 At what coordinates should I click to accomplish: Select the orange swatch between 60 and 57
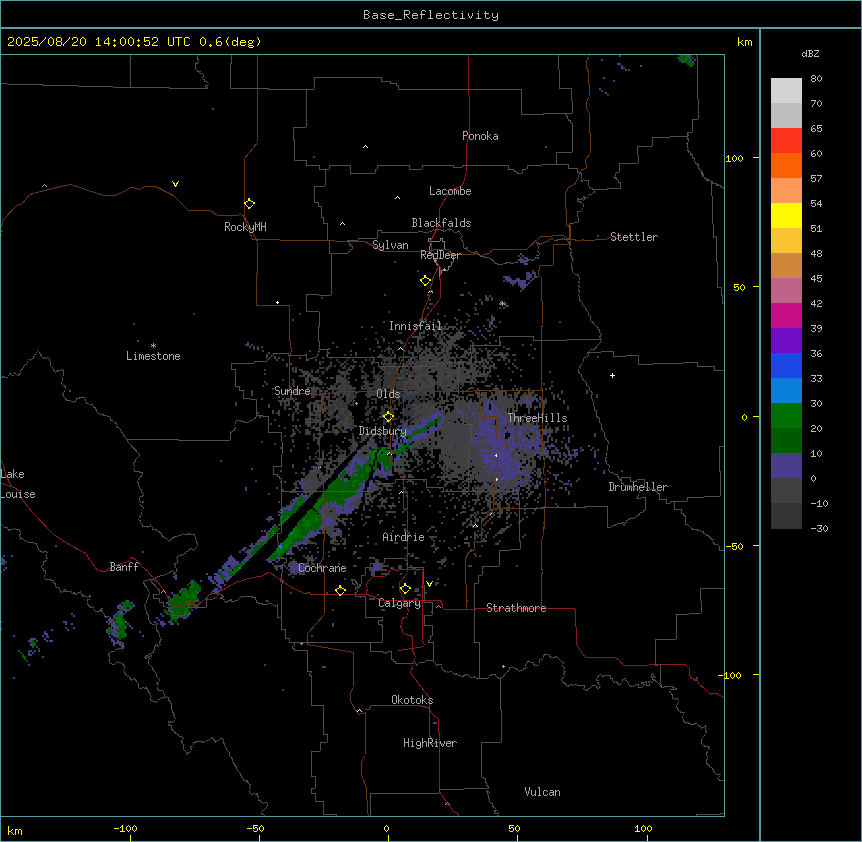[x=786, y=166]
